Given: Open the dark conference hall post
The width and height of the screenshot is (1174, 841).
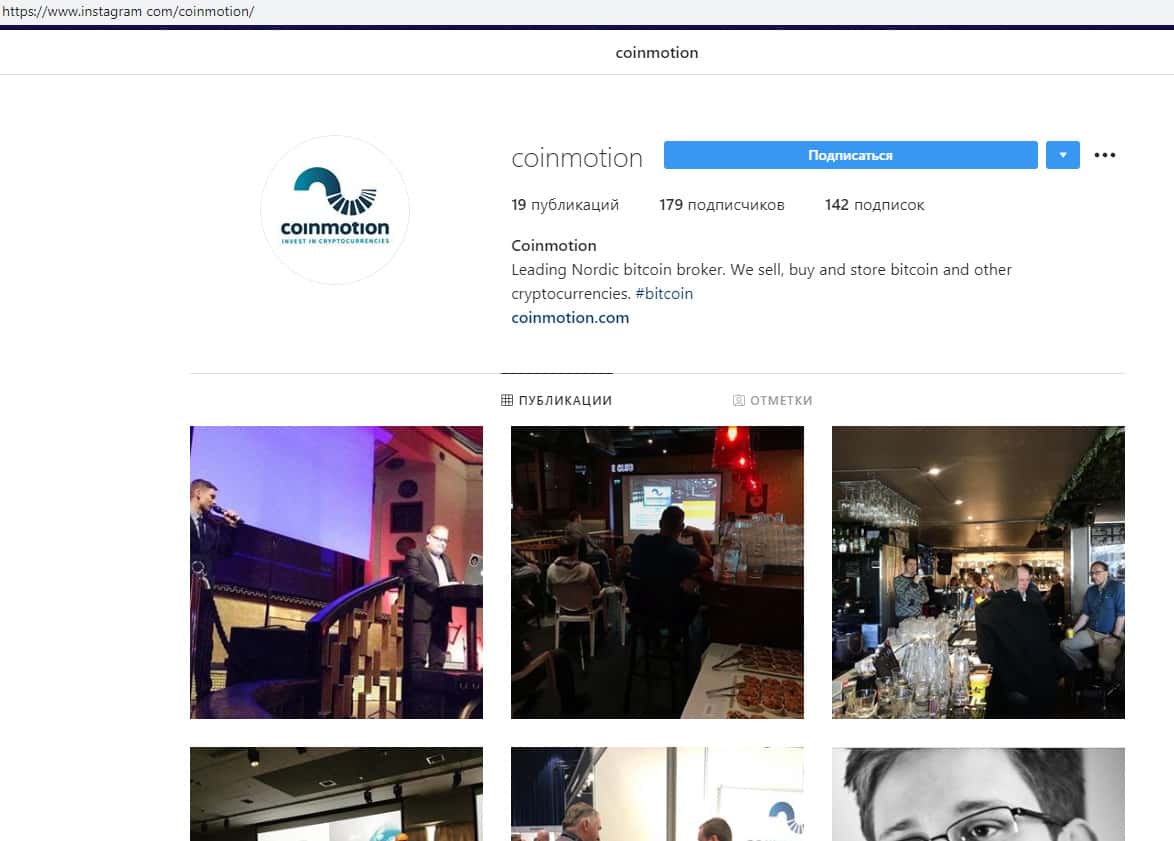Looking at the screenshot, I should (x=336, y=794).
